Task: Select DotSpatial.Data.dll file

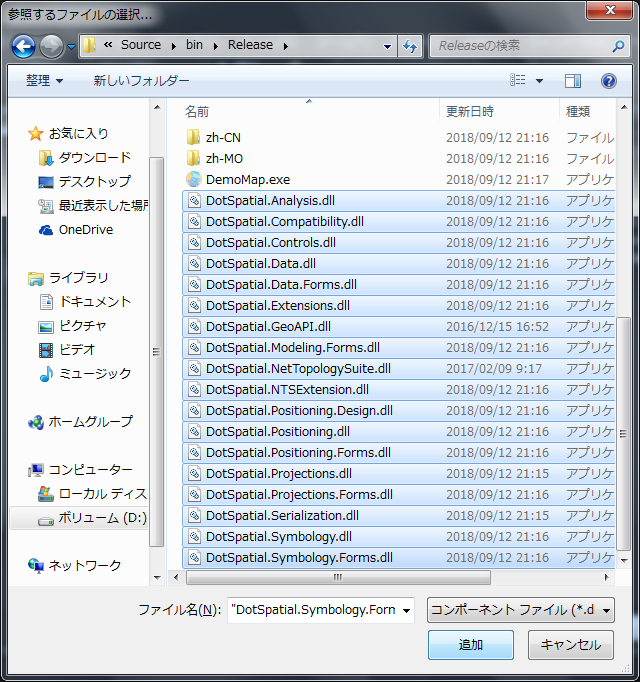Action: pyautogui.click(x=399, y=264)
